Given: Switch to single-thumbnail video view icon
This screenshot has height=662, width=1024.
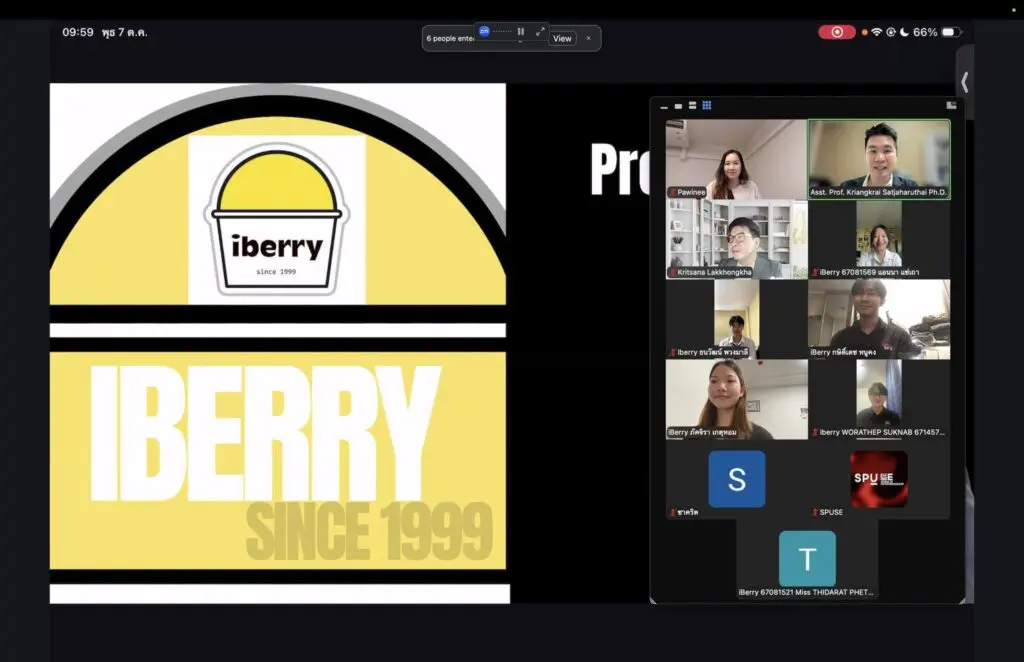Looking at the screenshot, I should tap(678, 106).
